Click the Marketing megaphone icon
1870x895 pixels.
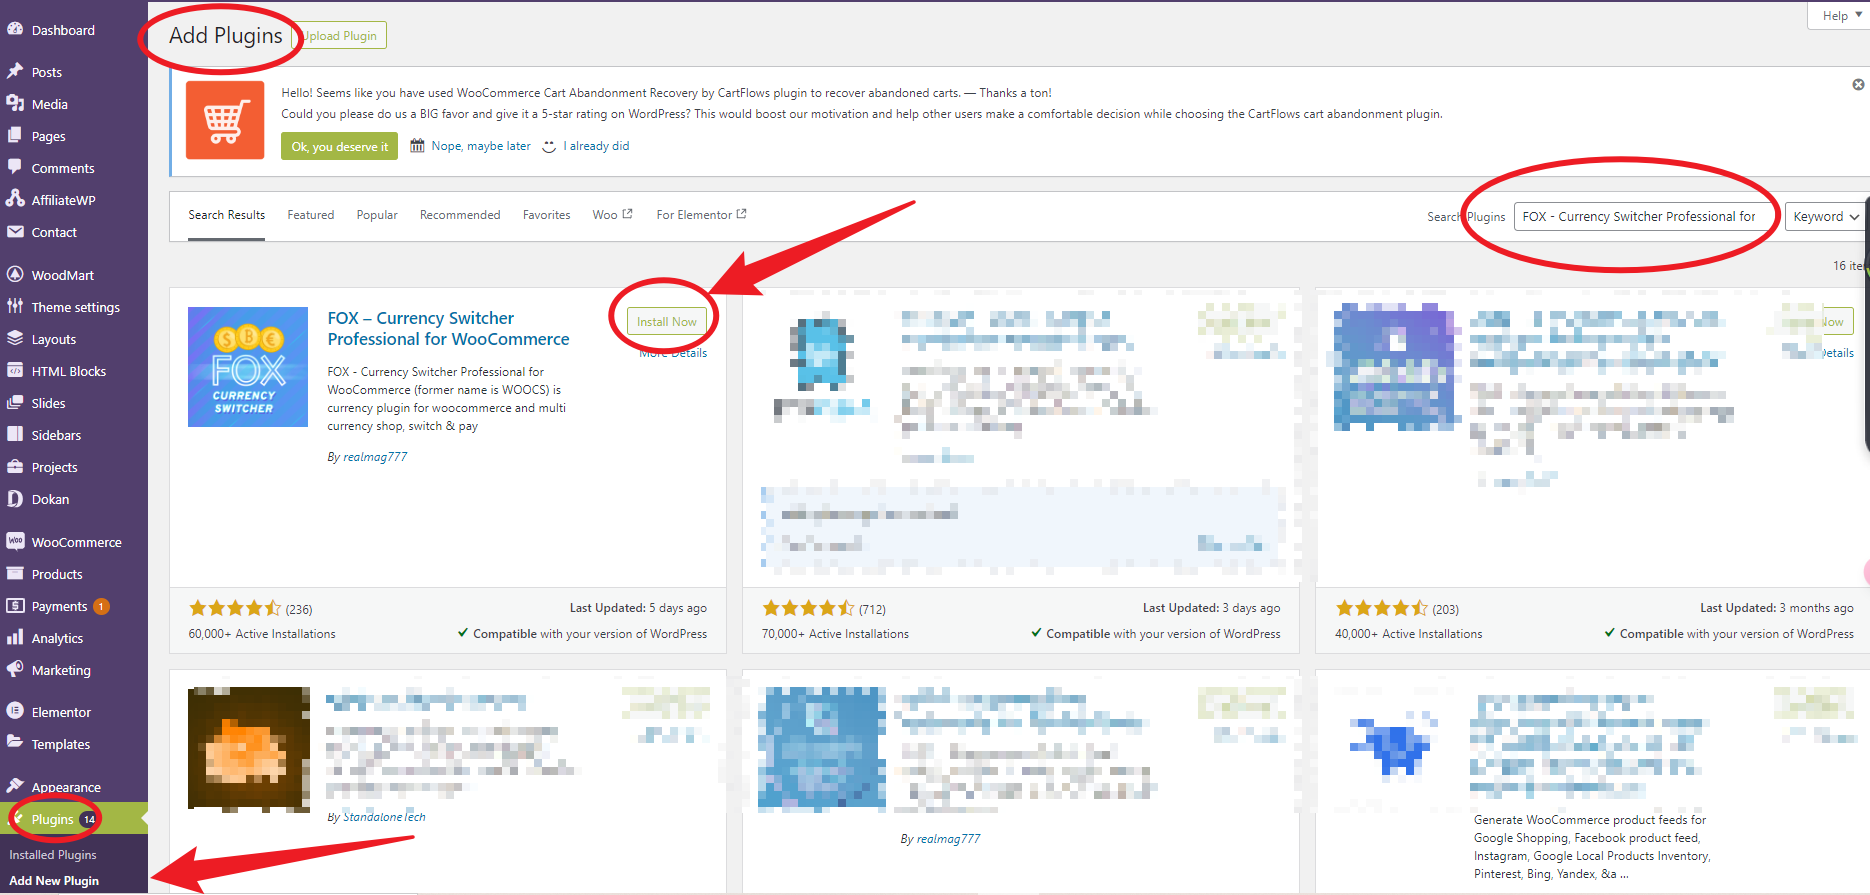[x=15, y=670]
